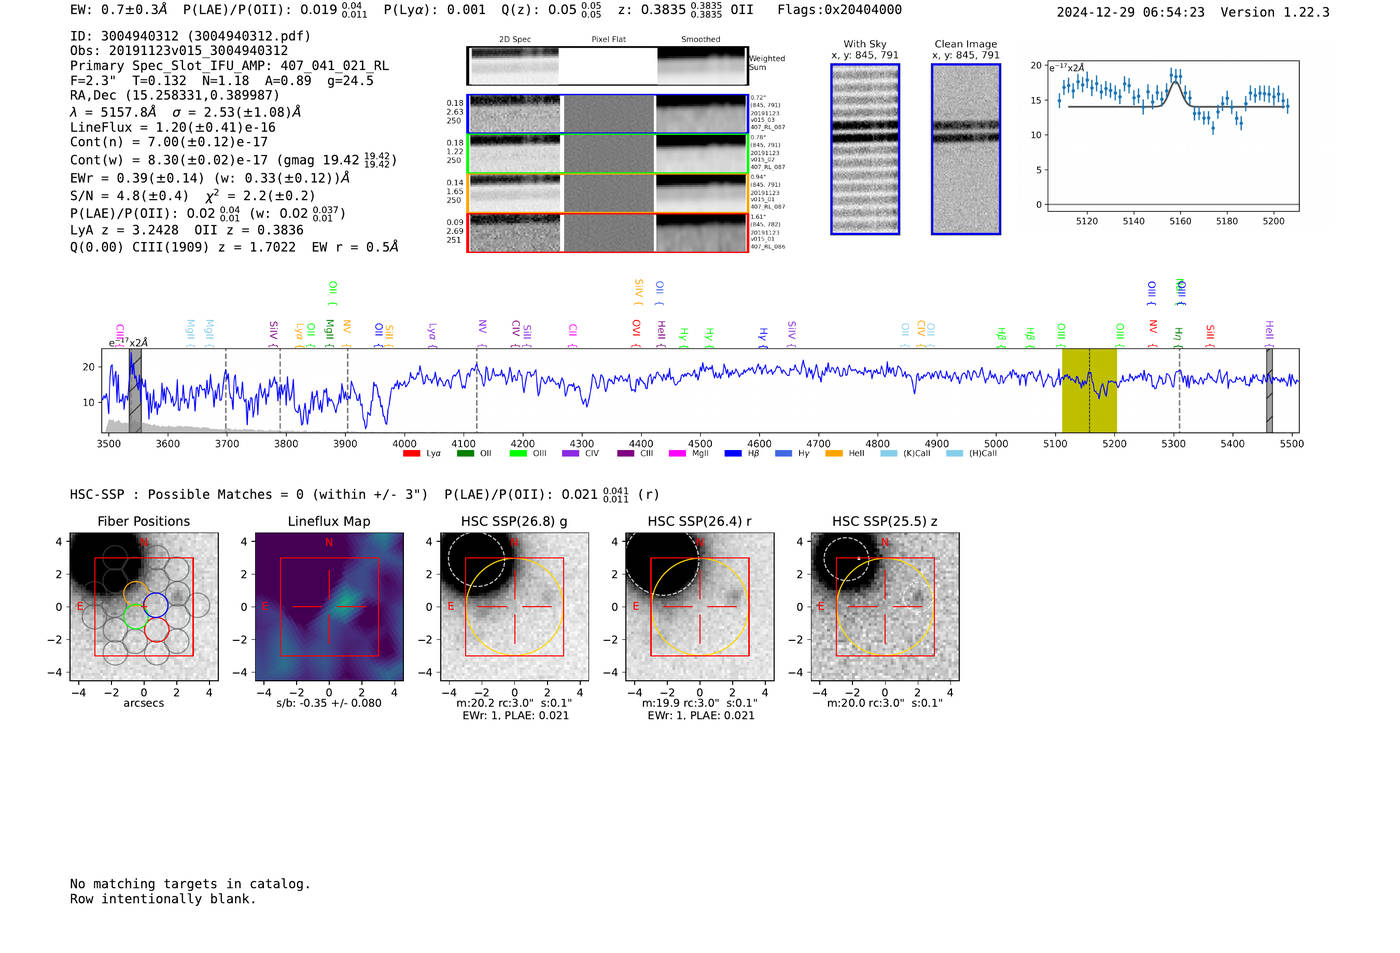Select the 'Flags:0x20404000' text

click(840, 10)
